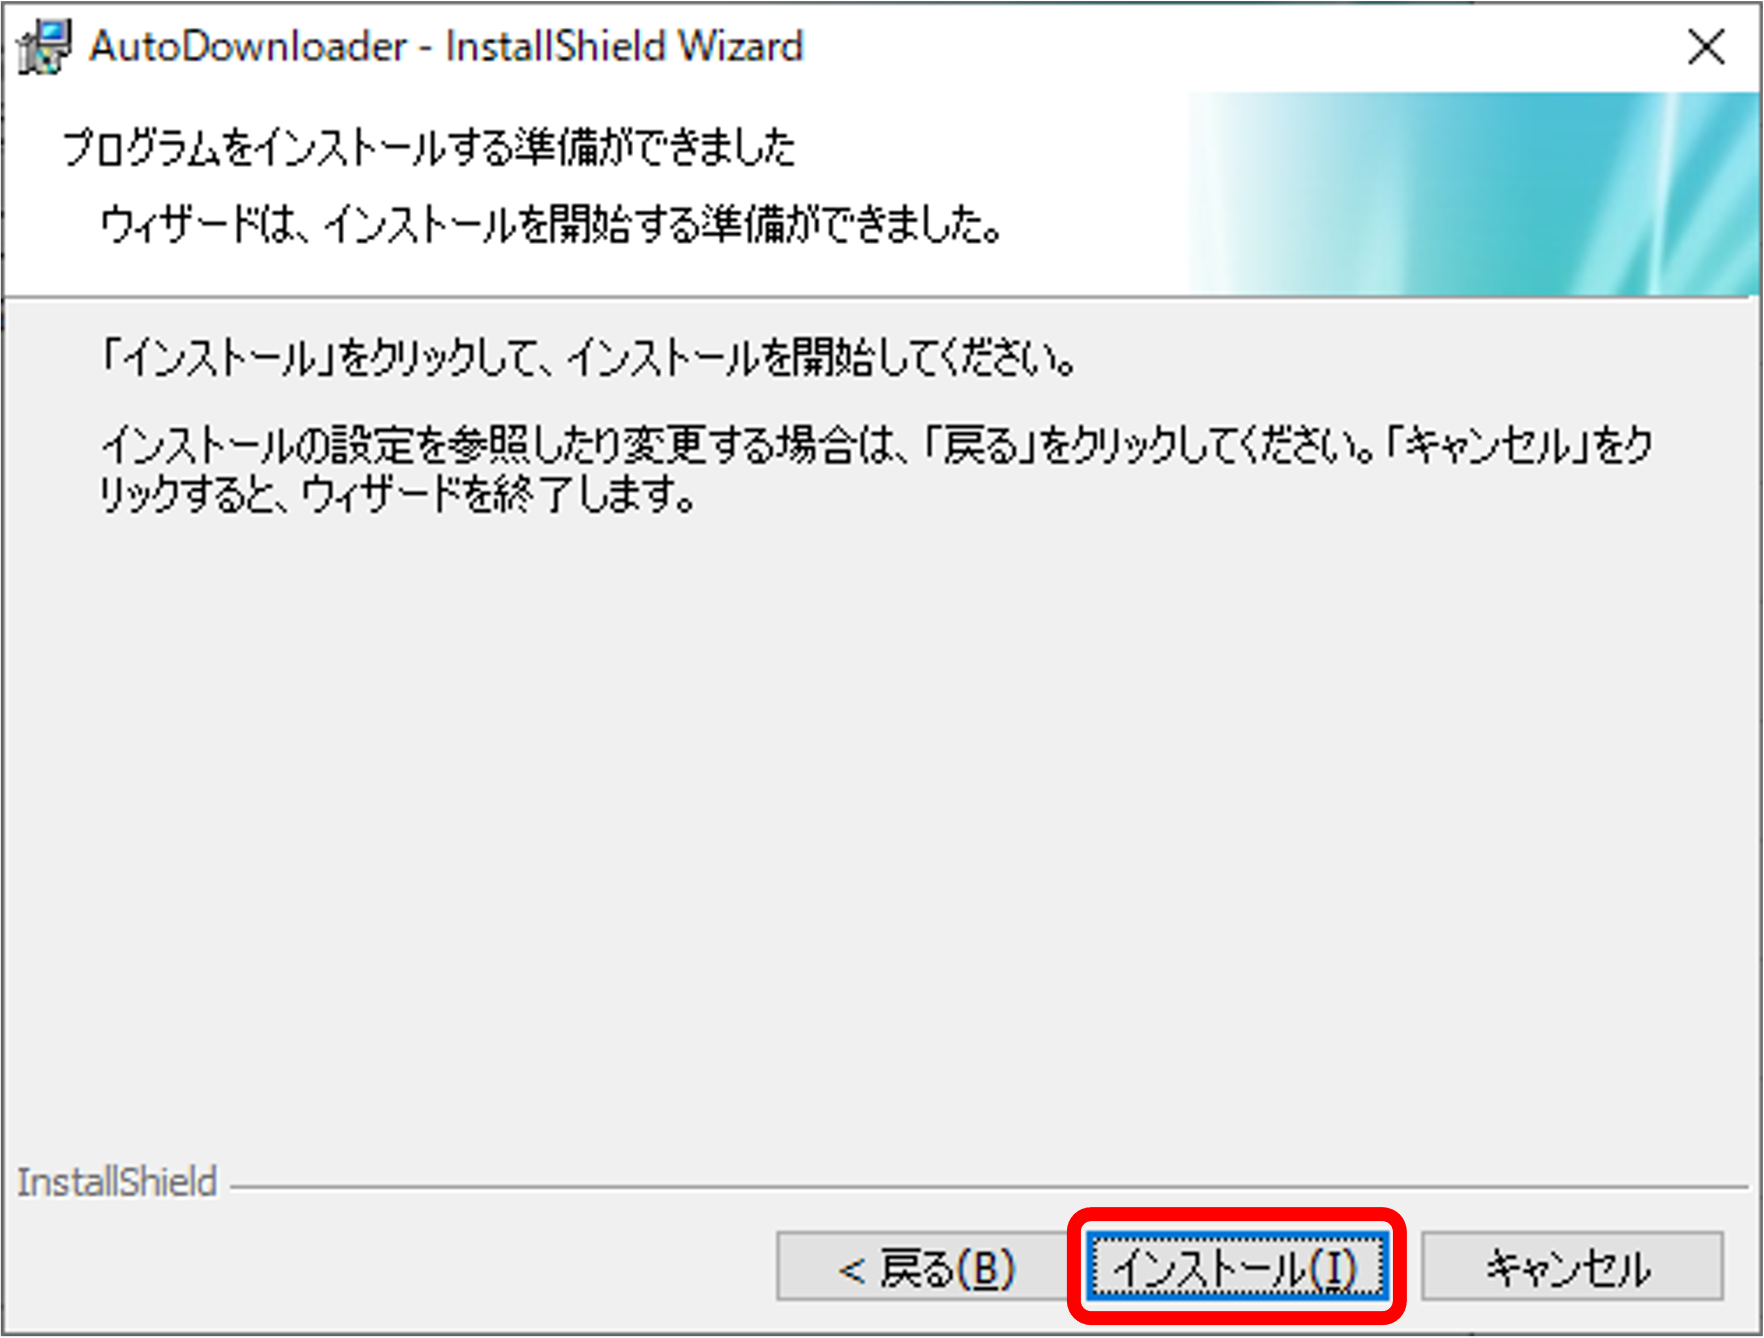This screenshot has width=1764, height=1338.
Task: Click the quoted 「キャンセル」 word in the paragraph
Action: tap(1489, 445)
